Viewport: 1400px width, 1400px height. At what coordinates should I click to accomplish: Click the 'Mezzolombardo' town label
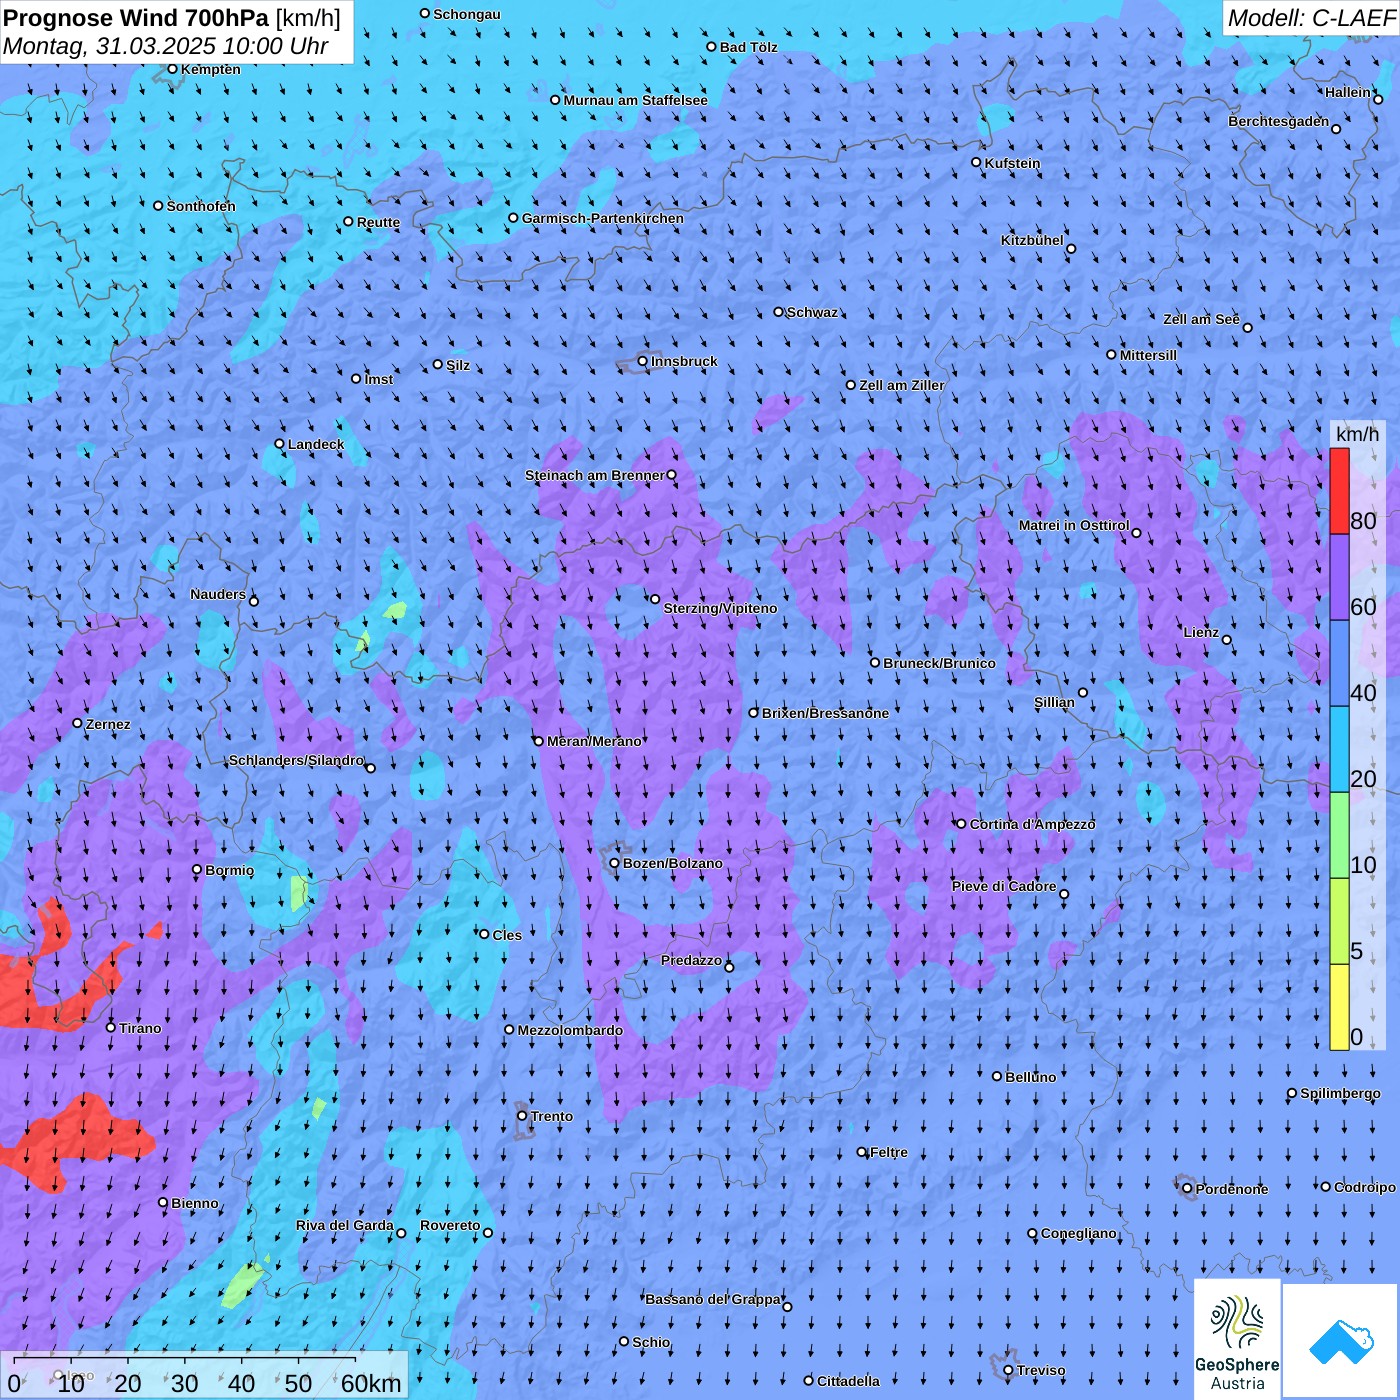[570, 1030]
